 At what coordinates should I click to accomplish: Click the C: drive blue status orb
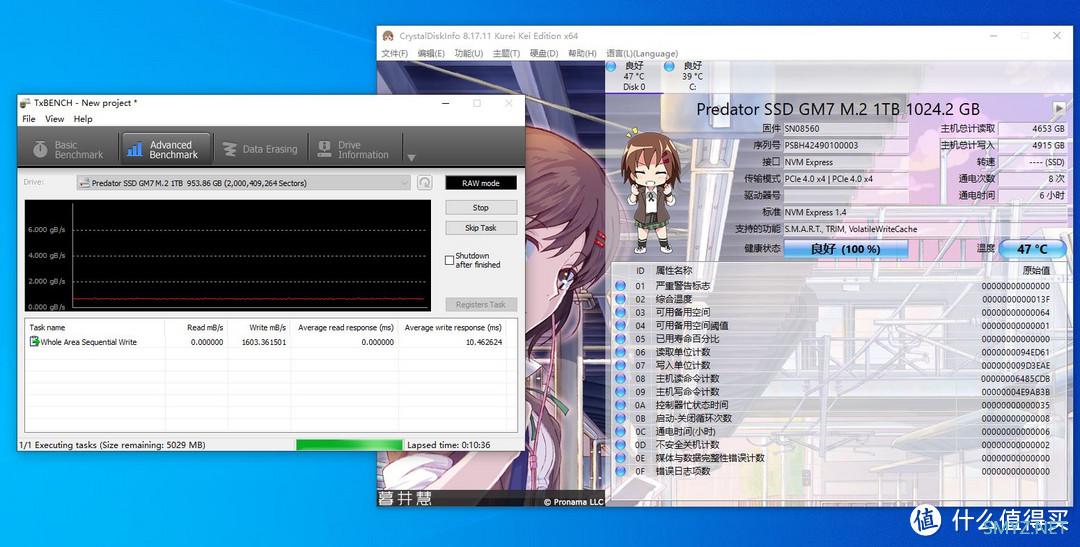pyautogui.click(x=669, y=67)
